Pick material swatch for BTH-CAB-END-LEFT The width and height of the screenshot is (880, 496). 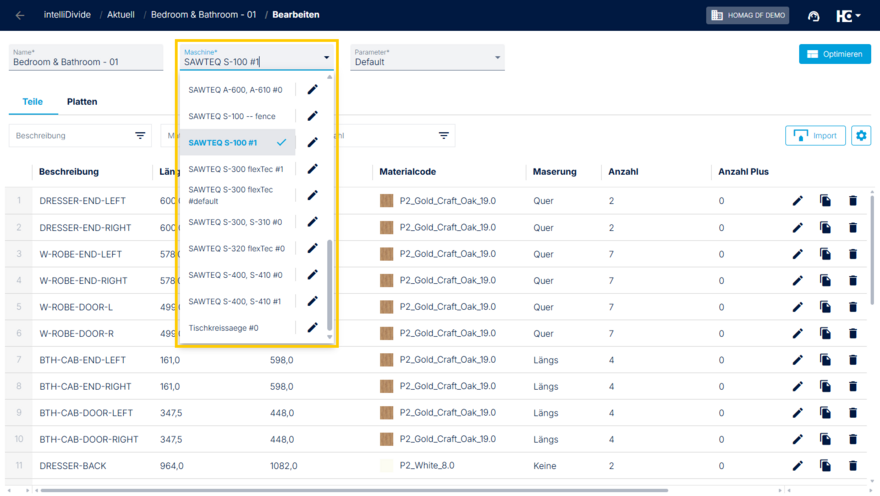tap(386, 360)
